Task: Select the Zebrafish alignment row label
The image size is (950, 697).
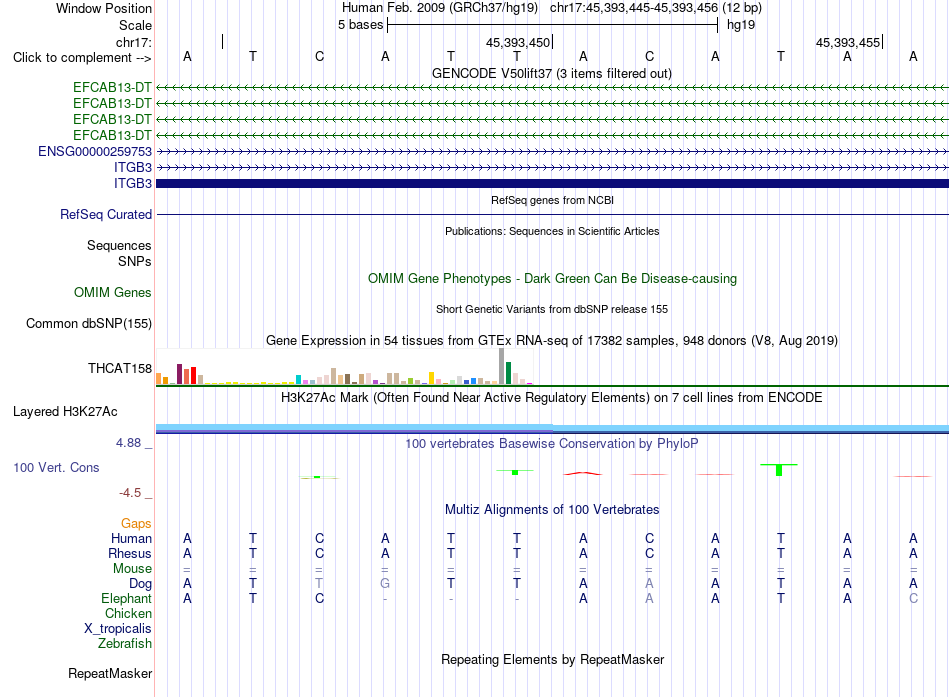Action: point(125,644)
